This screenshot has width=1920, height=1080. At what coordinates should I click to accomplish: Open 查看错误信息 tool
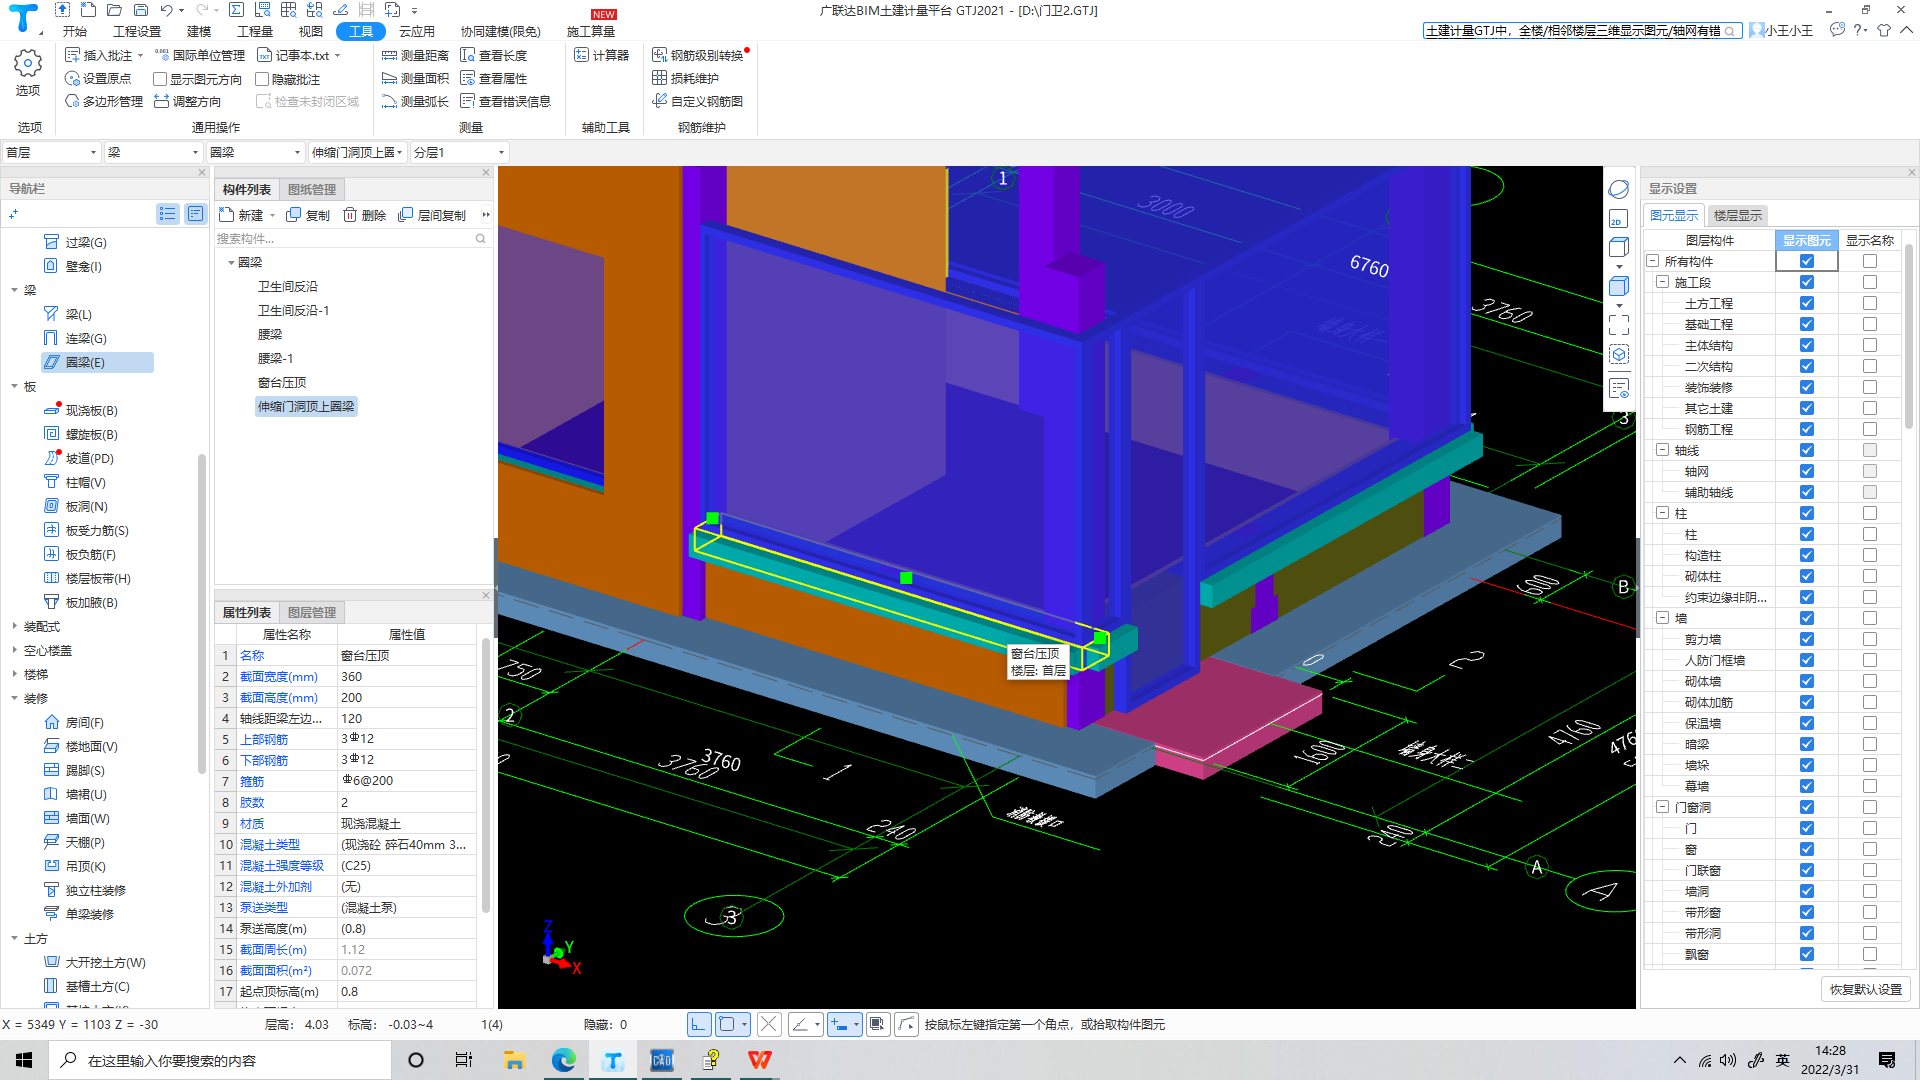point(506,102)
